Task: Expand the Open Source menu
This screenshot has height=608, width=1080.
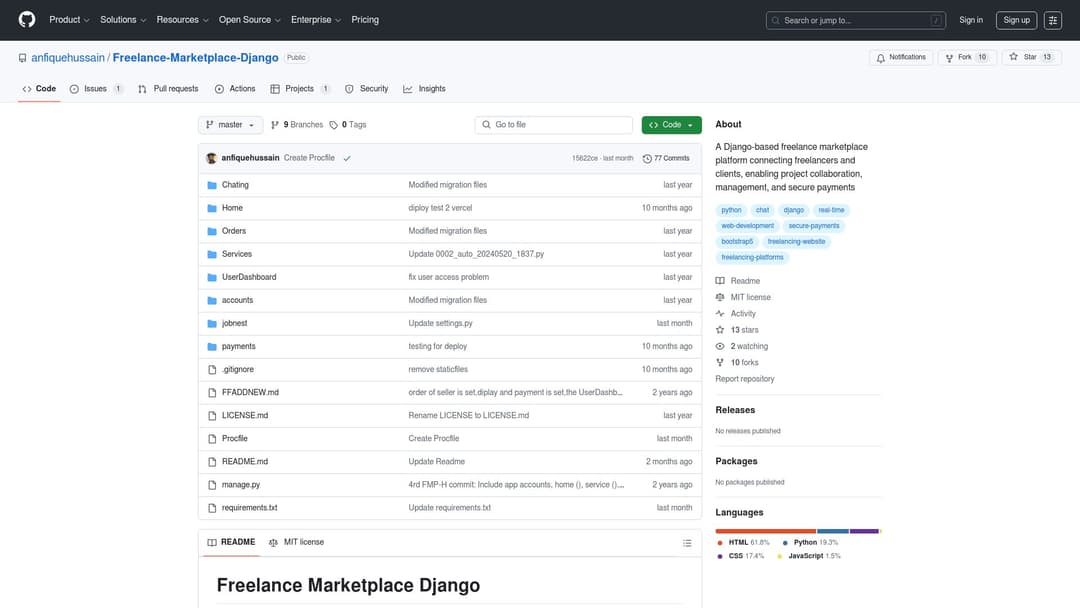Action: pyautogui.click(x=249, y=20)
